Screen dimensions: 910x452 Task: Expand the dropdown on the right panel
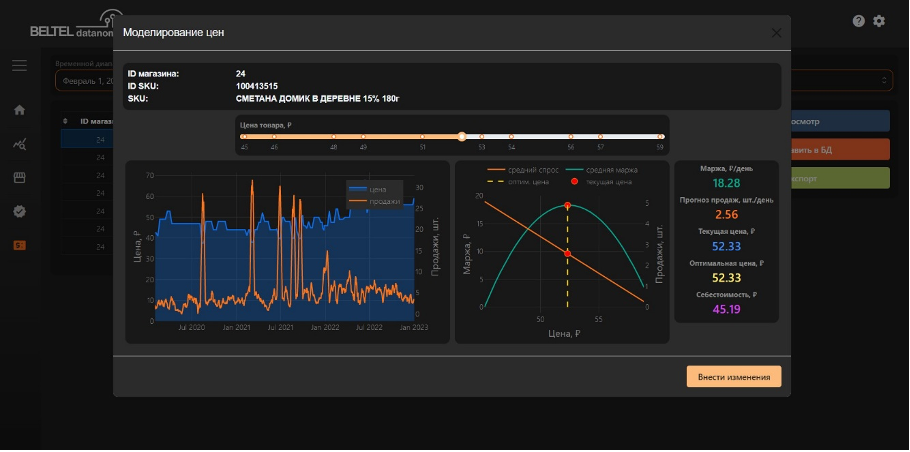click(x=884, y=80)
